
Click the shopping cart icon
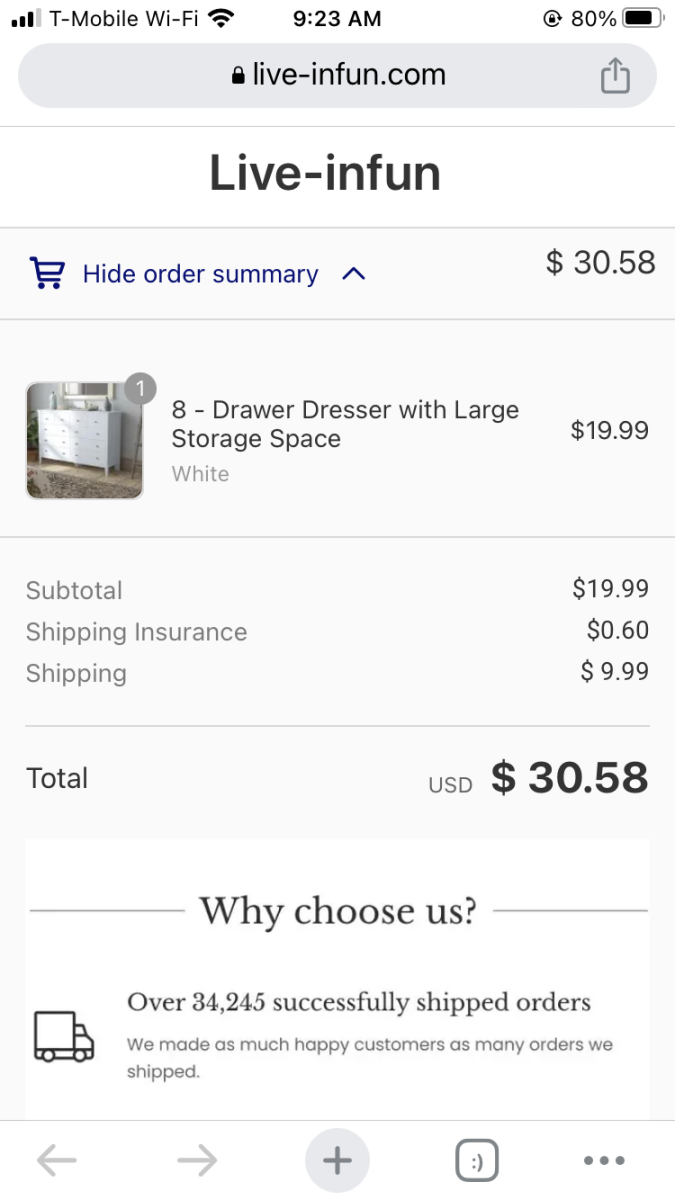(x=47, y=273)
